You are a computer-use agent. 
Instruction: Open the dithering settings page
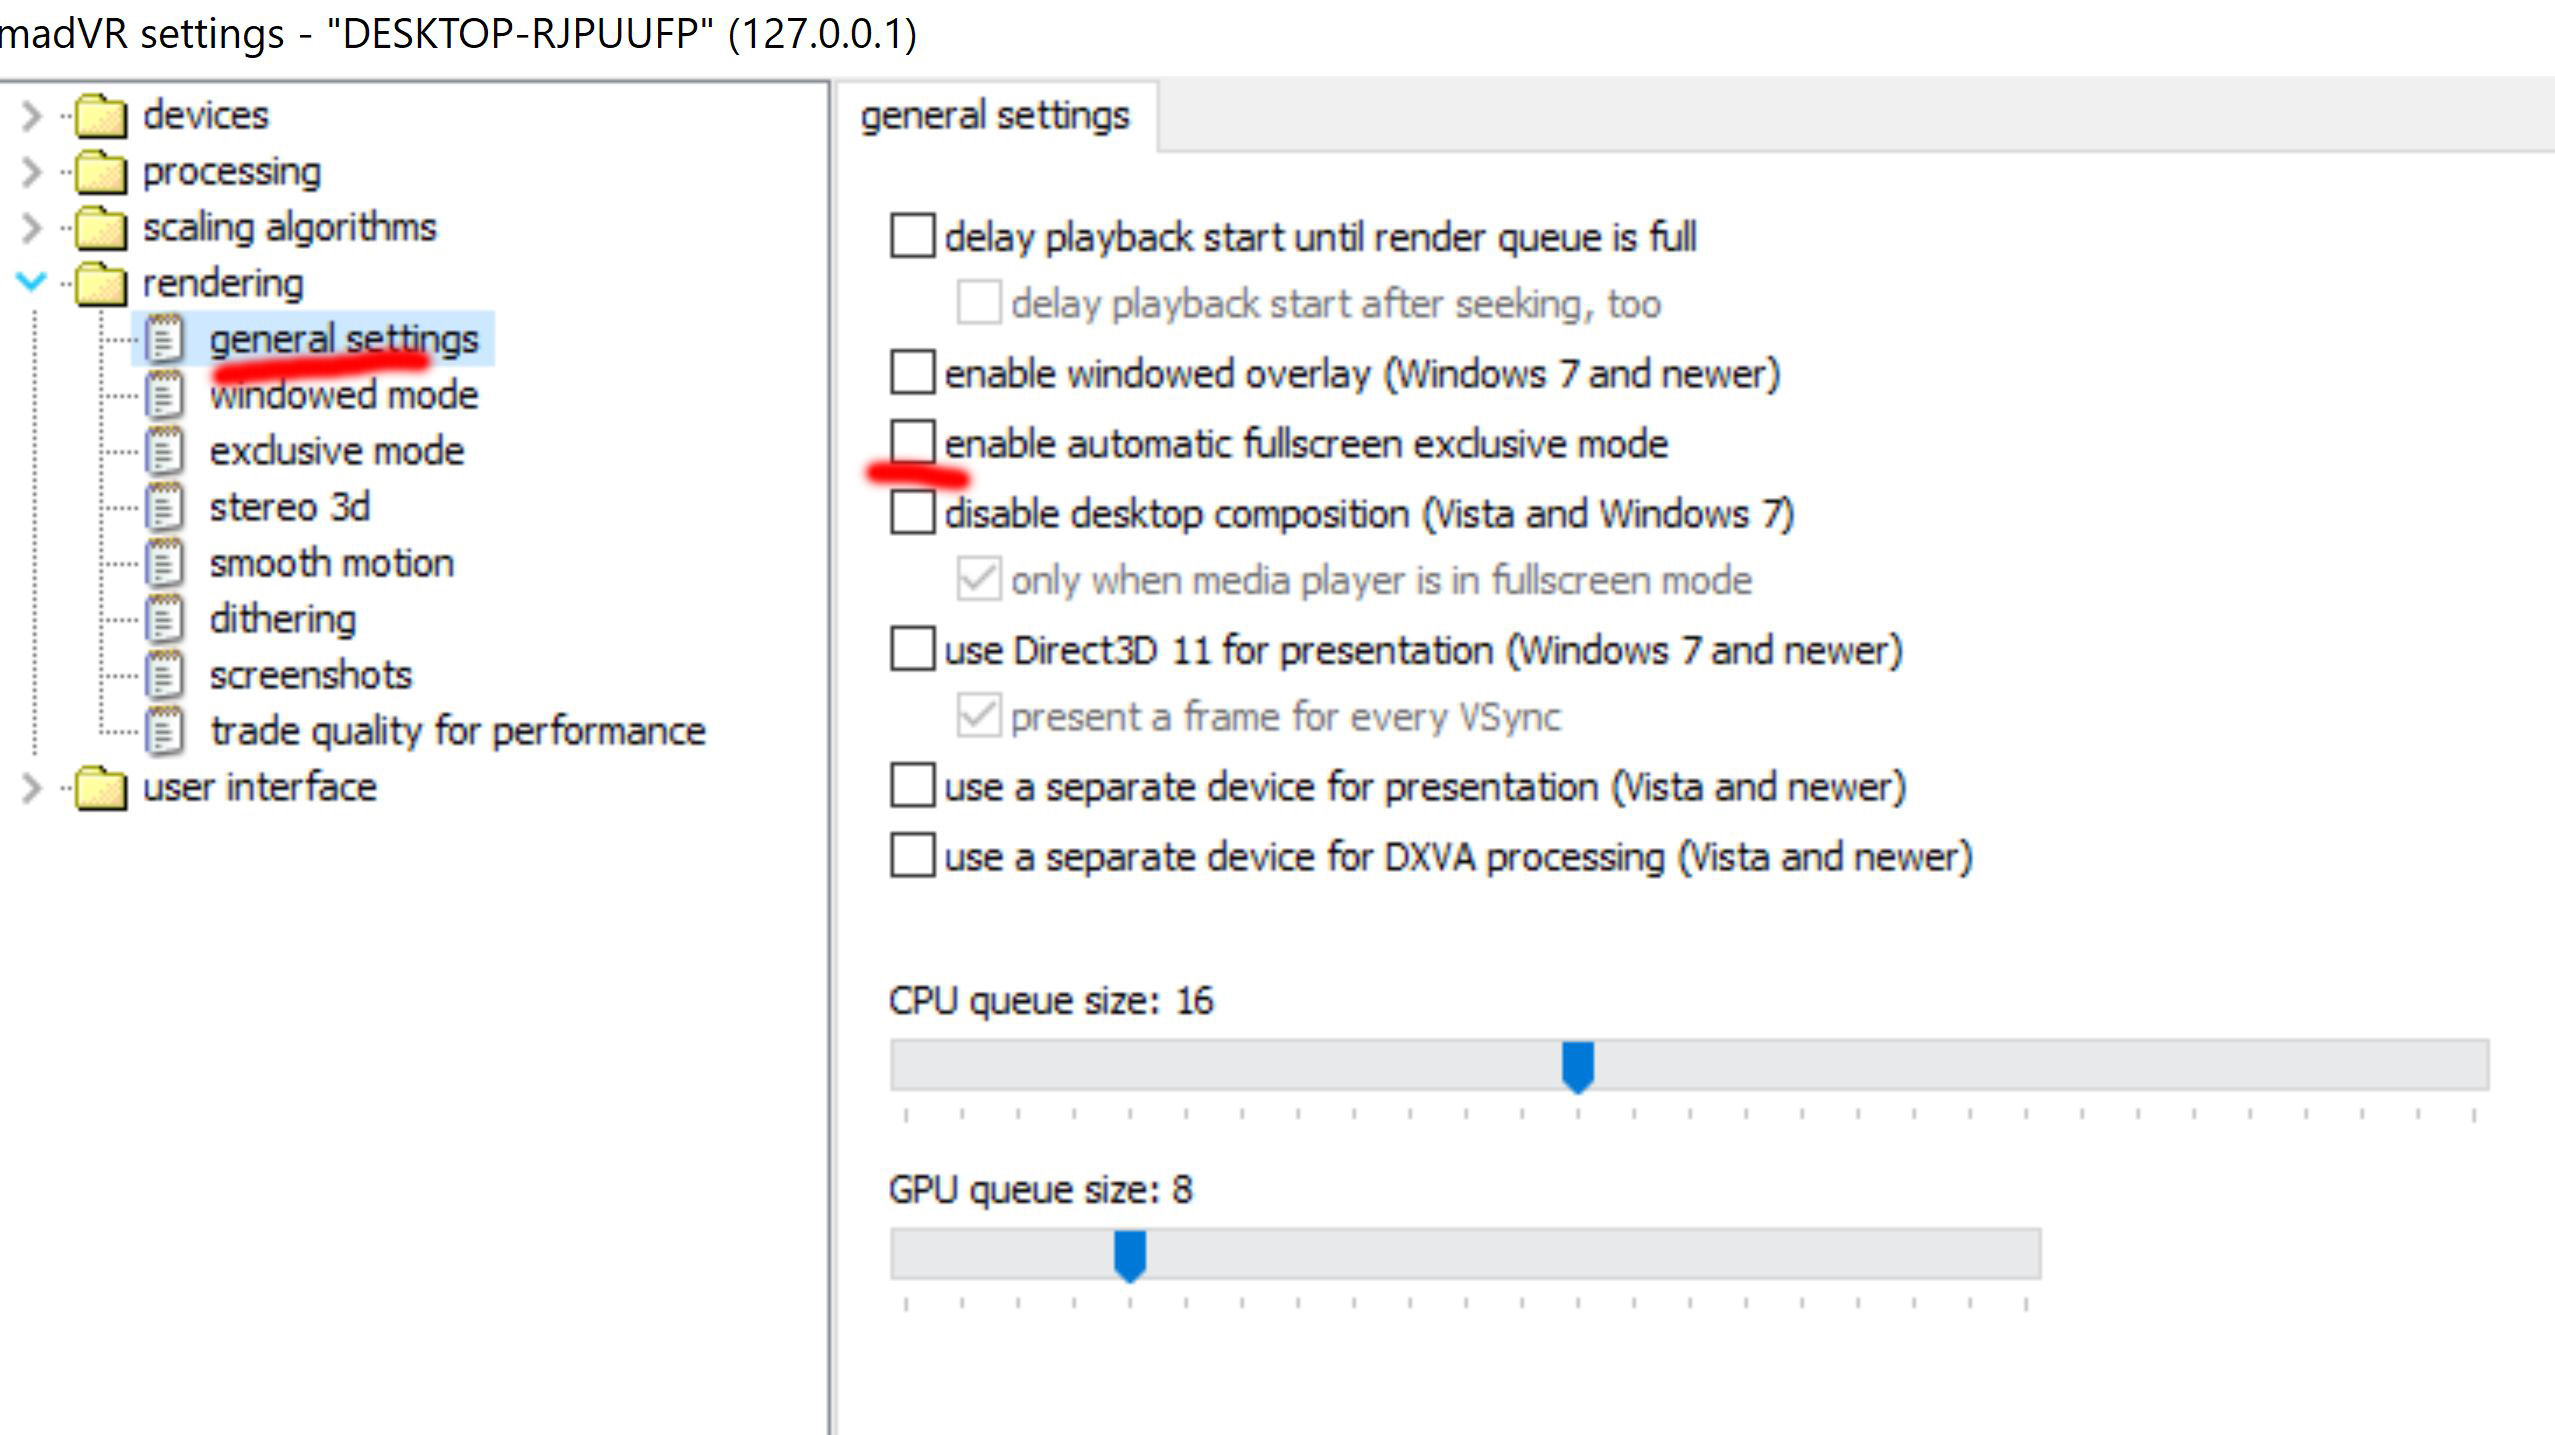pos(282,619)
